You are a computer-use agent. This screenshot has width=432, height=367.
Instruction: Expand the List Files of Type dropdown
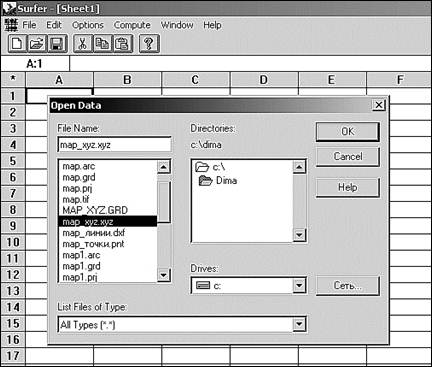[299, 324]
